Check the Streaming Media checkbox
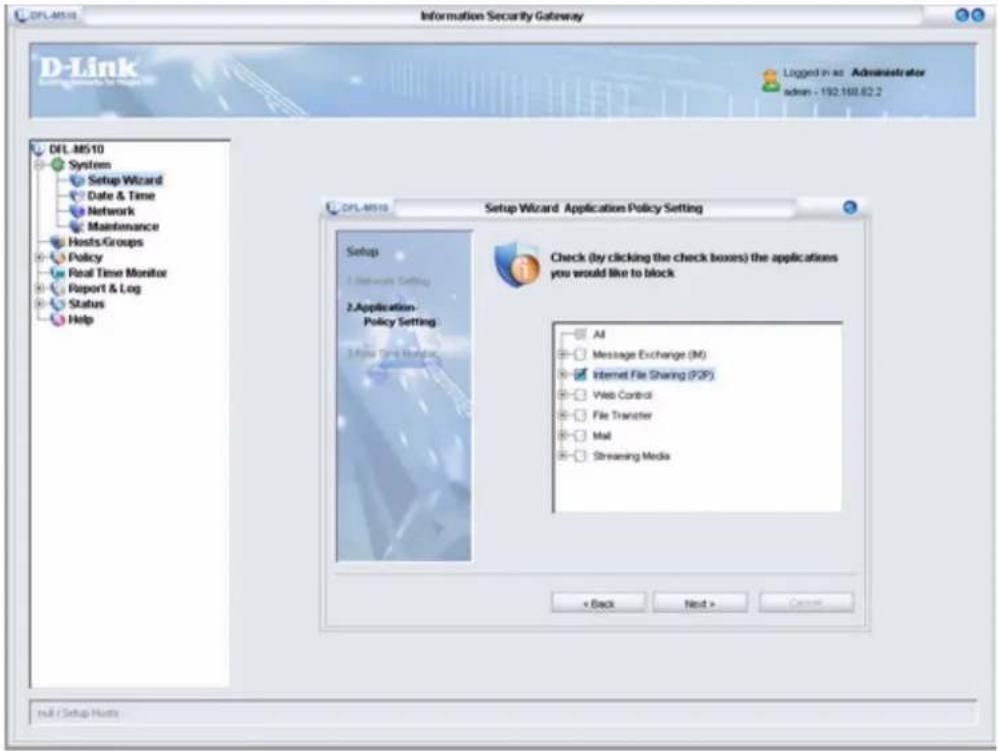 point(580,456)
